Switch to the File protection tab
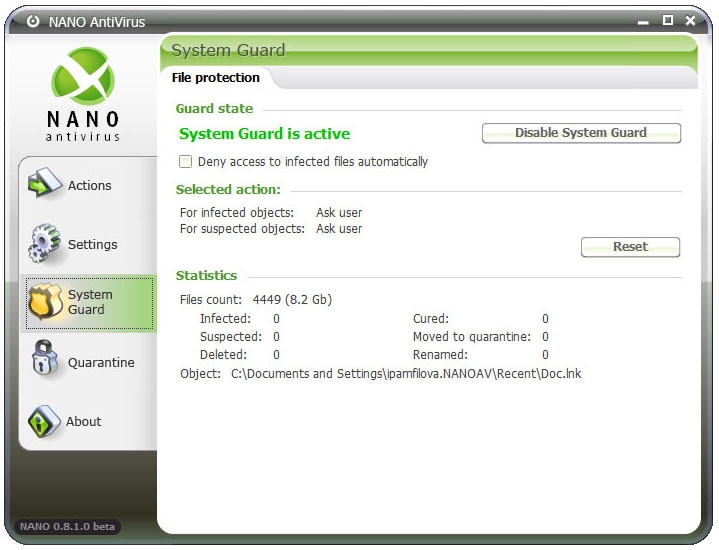 [216, 78]
